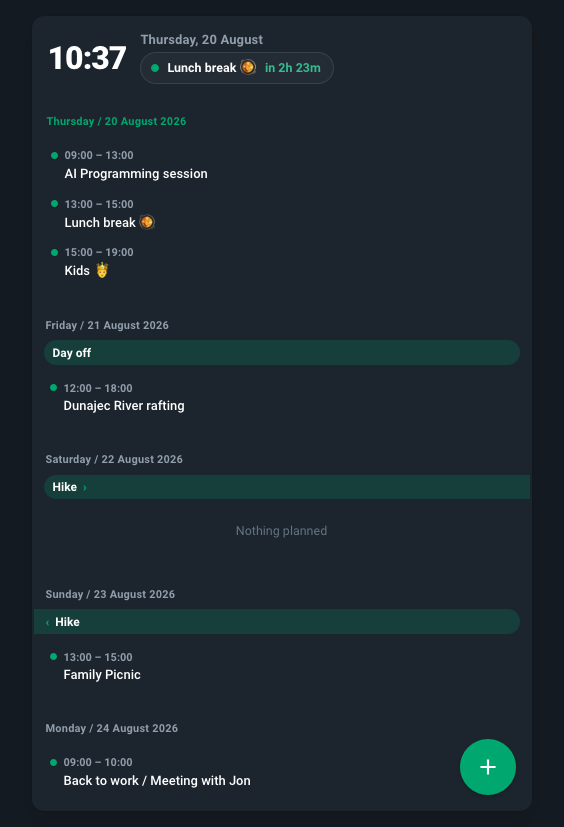
Task: Click Thursday / 20 August 2026 heading
Action: point(116,121)
